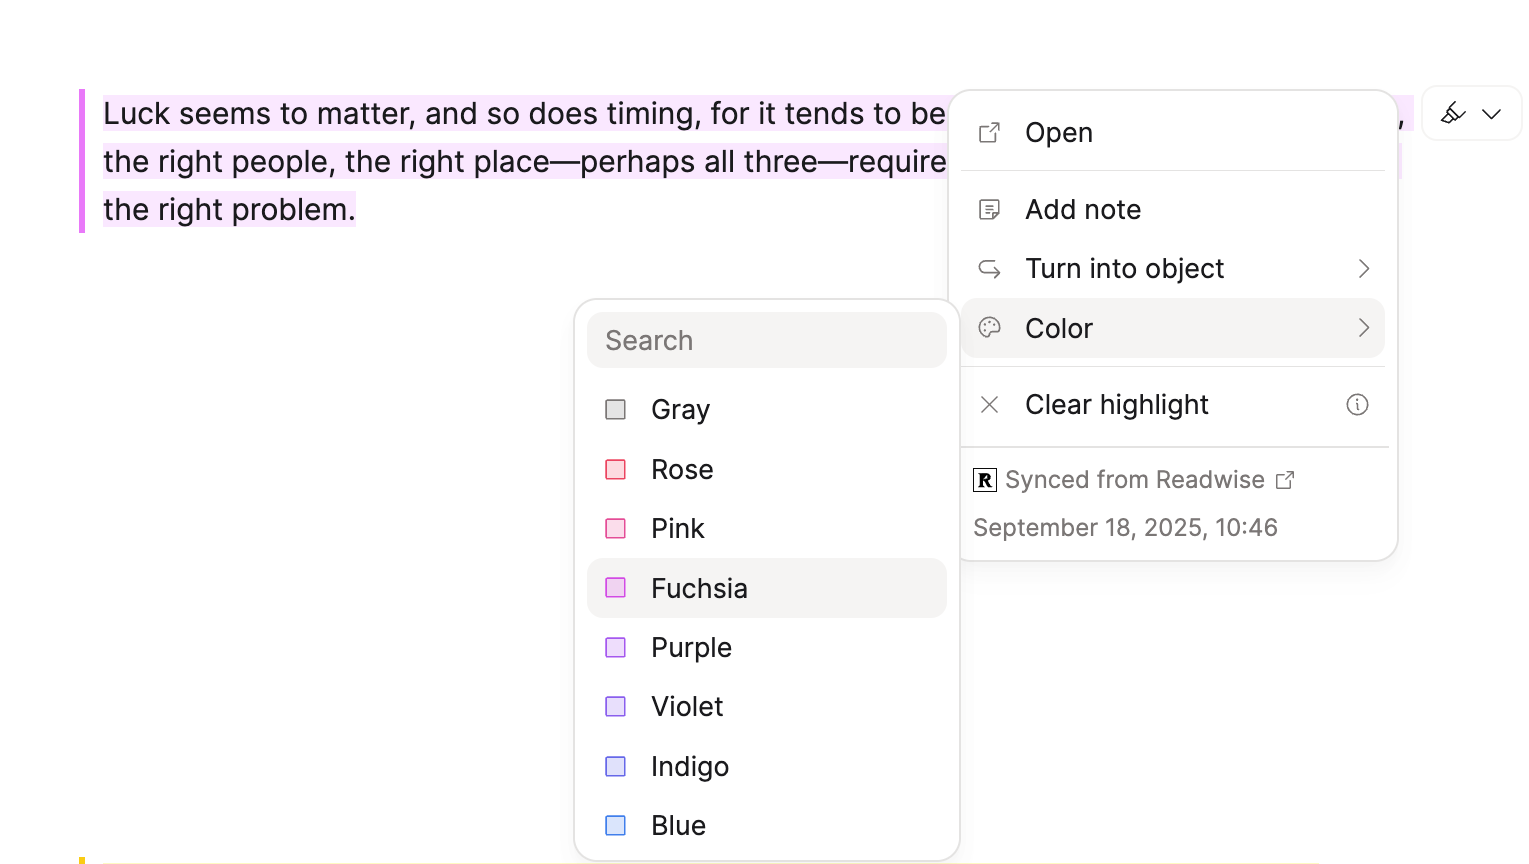Viewport: 1529px width, 864px height.
Task: Click the X icon beside Clear highlight
Action: (x=989, y=404)
